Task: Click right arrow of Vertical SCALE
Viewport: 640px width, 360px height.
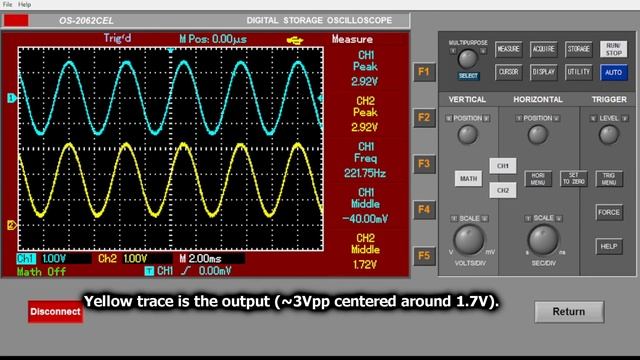Action: (x=484, y=219)
